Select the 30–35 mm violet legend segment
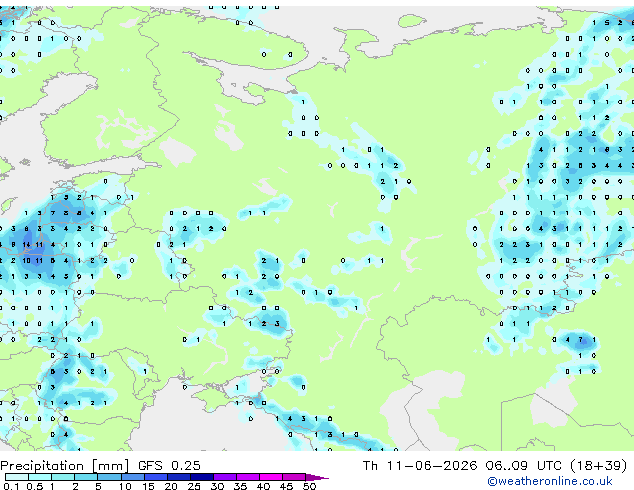 coord(224,477)
